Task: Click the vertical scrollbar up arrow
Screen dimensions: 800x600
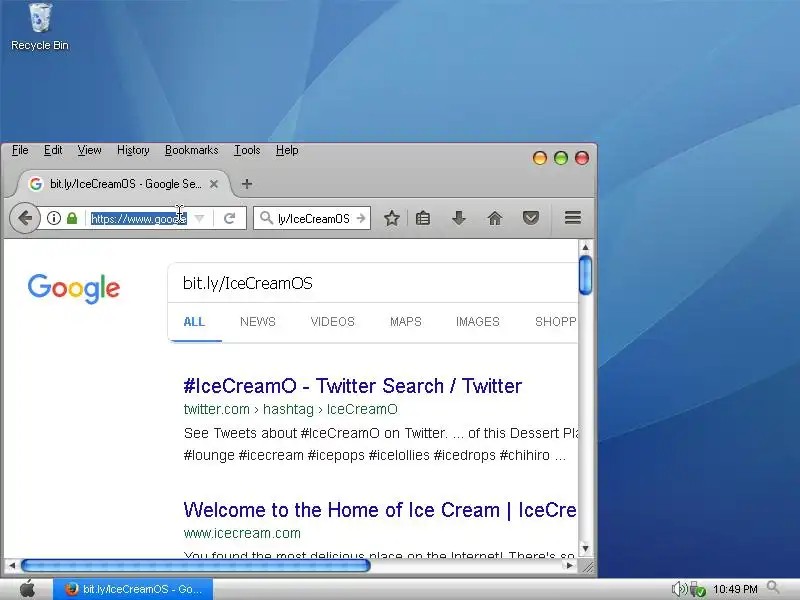Action: [585, 247]
